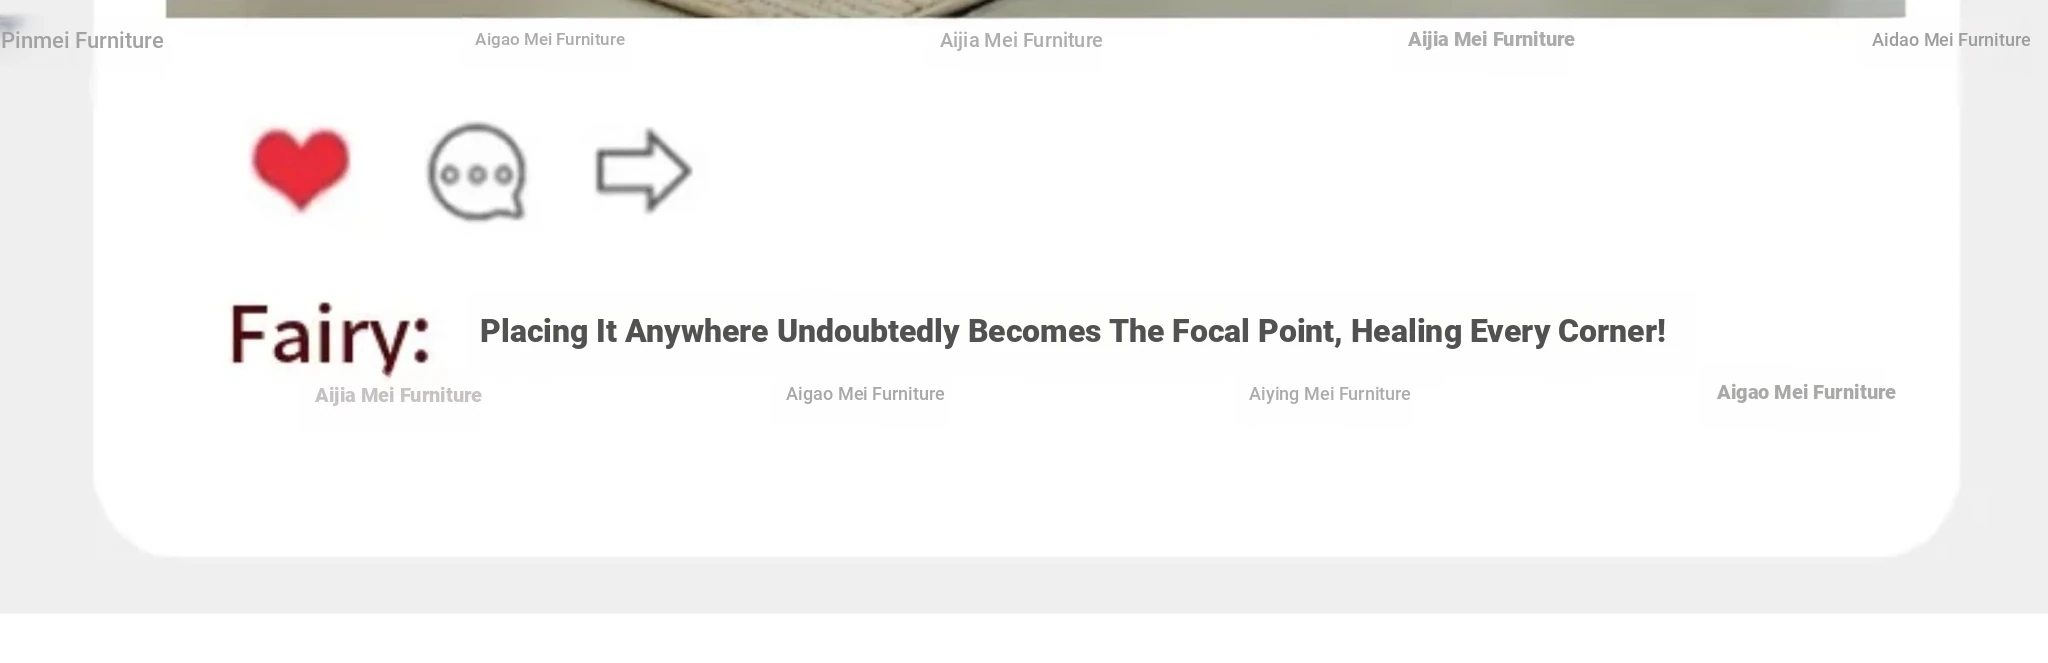Click the Aiying Mei Furniture watermark
The width and height of the screenshot is (2048, 663).
tap(1329, 394)
